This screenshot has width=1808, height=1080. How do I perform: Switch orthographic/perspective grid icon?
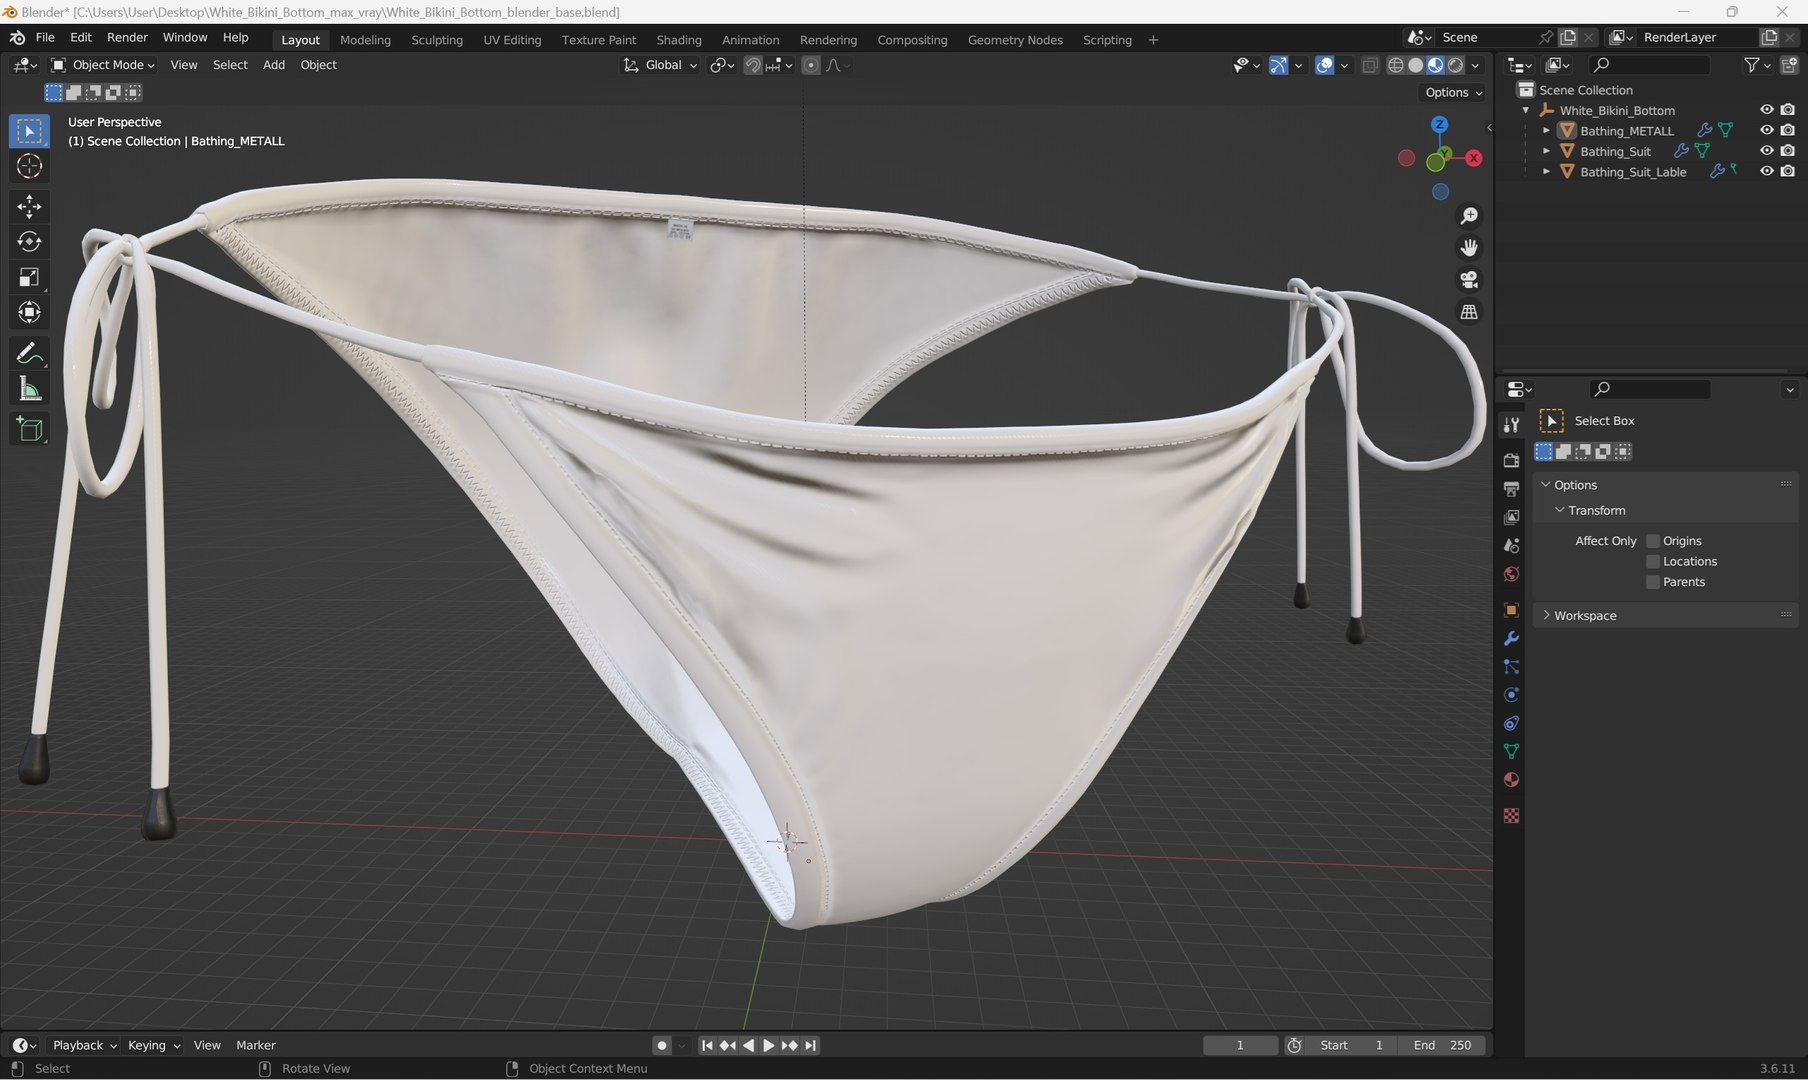pos(1469,312)
